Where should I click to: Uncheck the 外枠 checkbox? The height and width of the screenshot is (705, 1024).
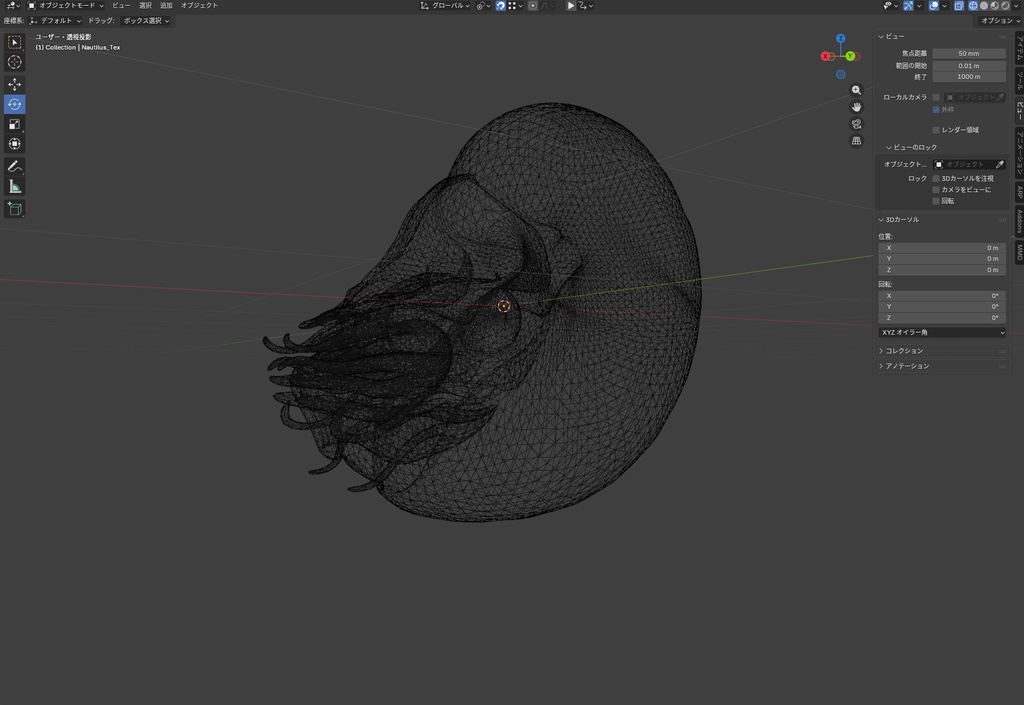936,110
